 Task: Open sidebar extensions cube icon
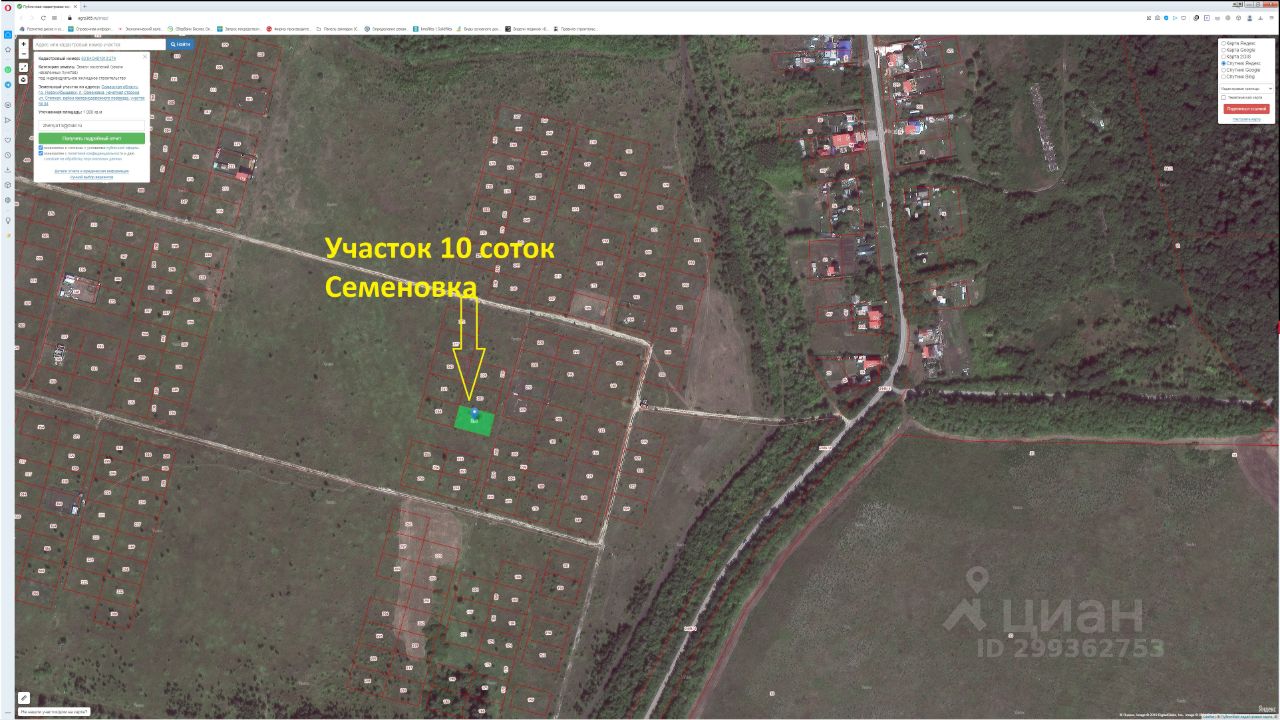8,185
